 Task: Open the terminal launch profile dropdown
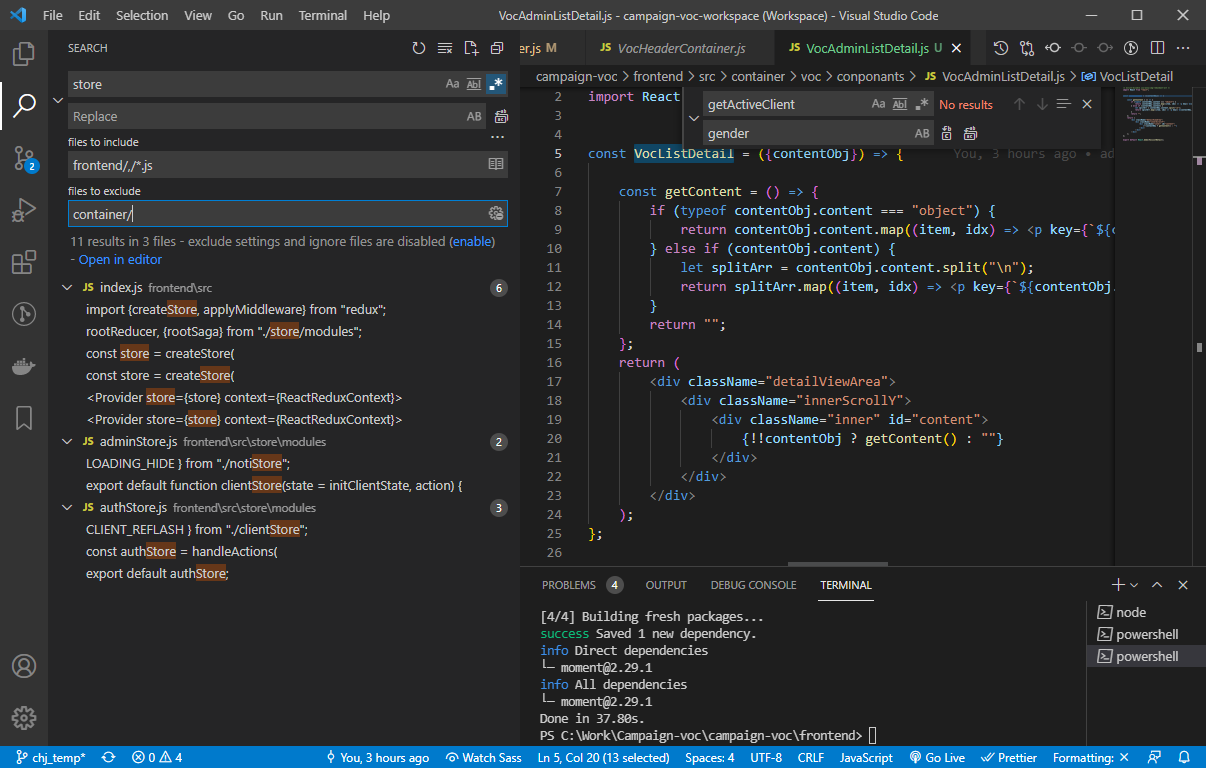point(1134,585)
